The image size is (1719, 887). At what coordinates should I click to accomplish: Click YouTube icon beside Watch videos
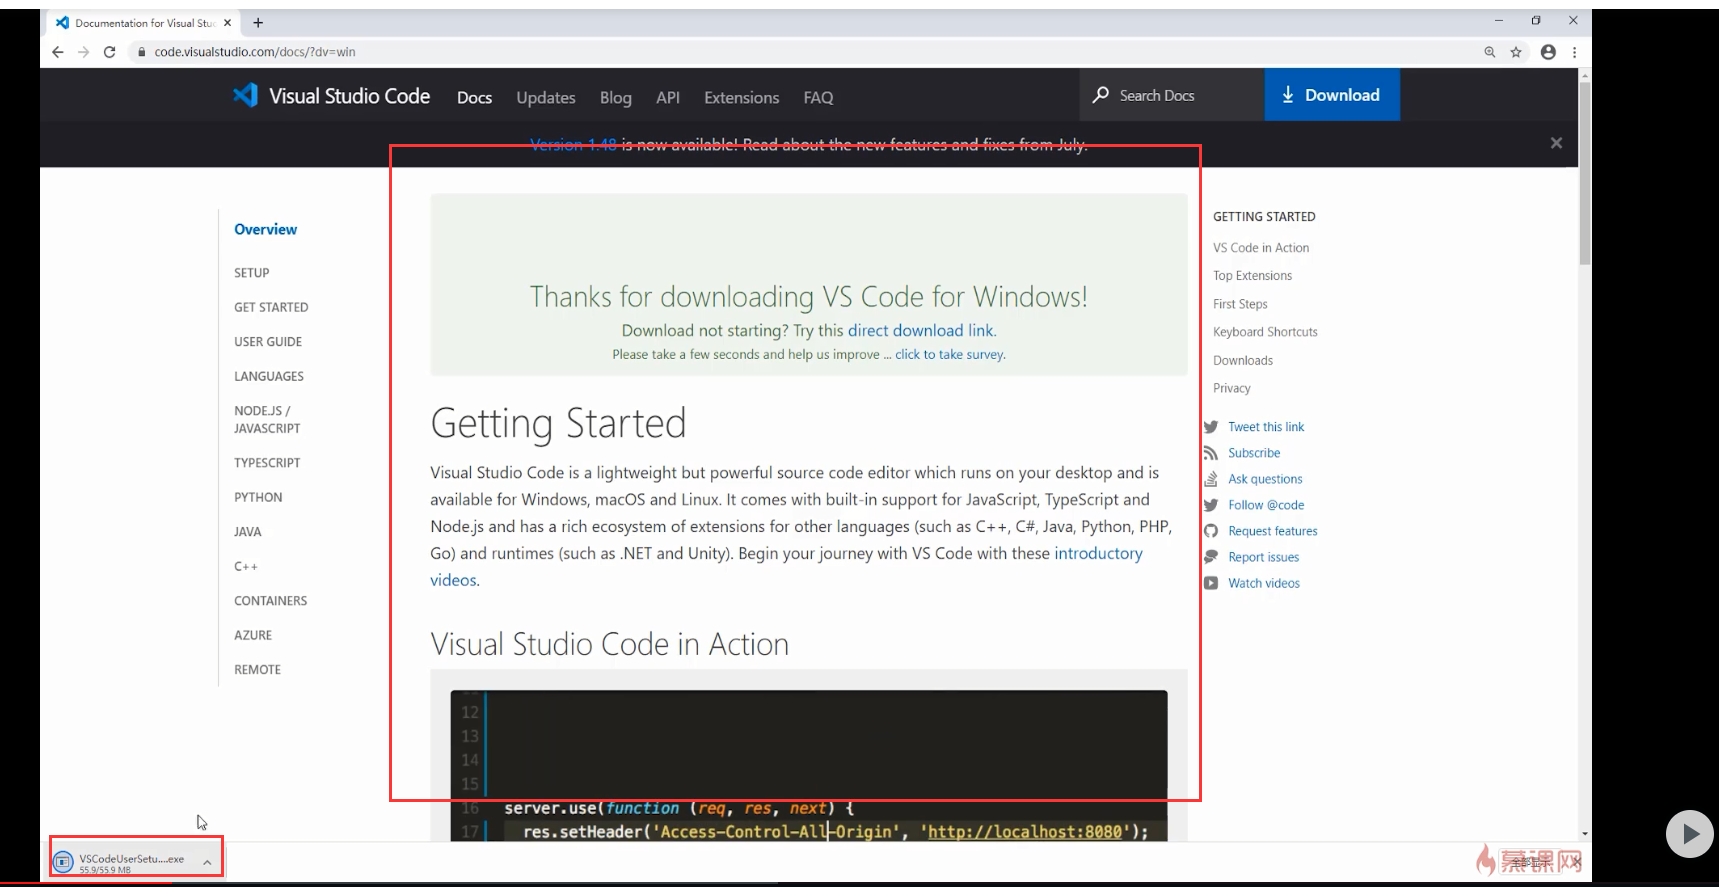click(1211, 583)
